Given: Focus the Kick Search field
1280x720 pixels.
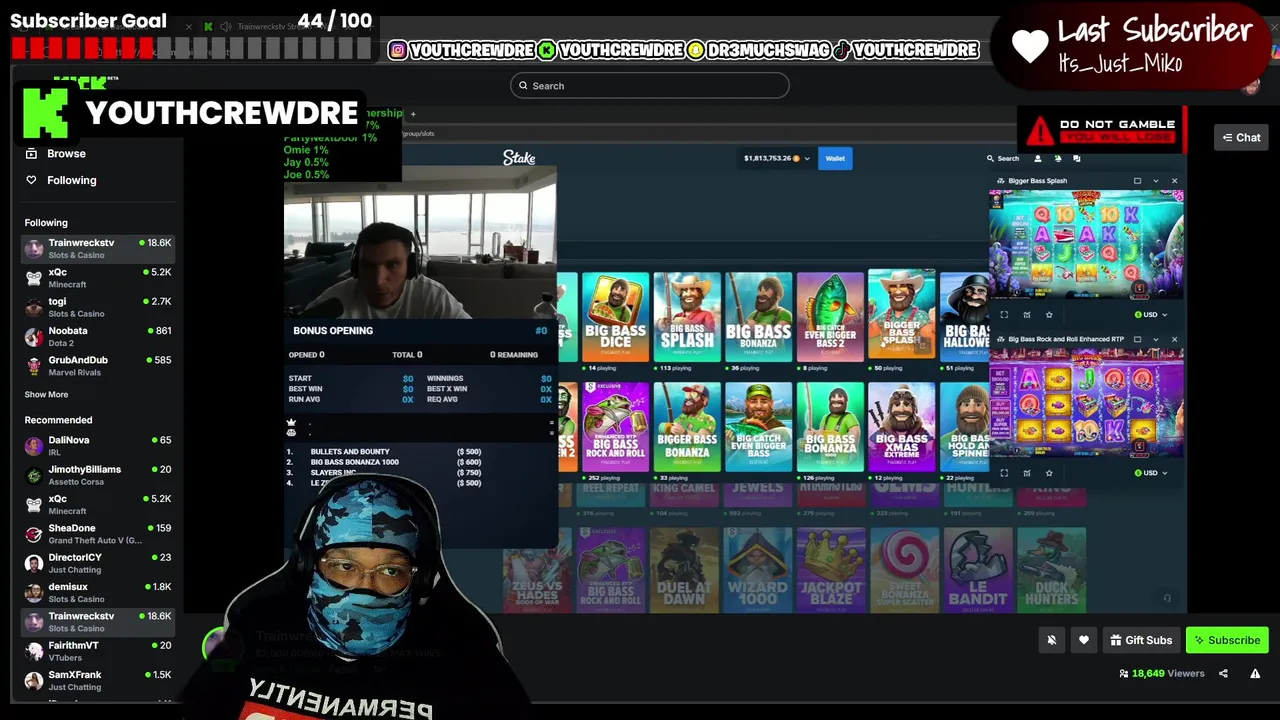Looking at the screenshot, I should coord(650,86).
